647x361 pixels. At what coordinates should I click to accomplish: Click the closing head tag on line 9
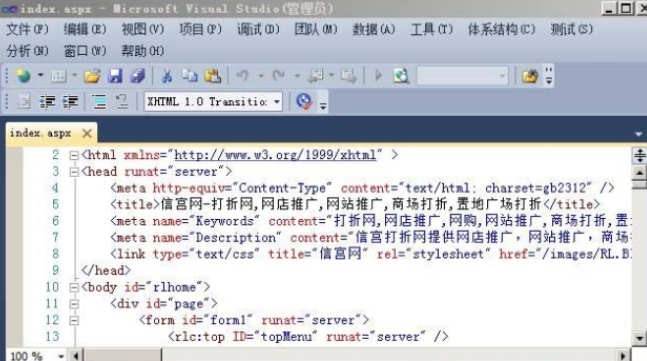[106, 271]
